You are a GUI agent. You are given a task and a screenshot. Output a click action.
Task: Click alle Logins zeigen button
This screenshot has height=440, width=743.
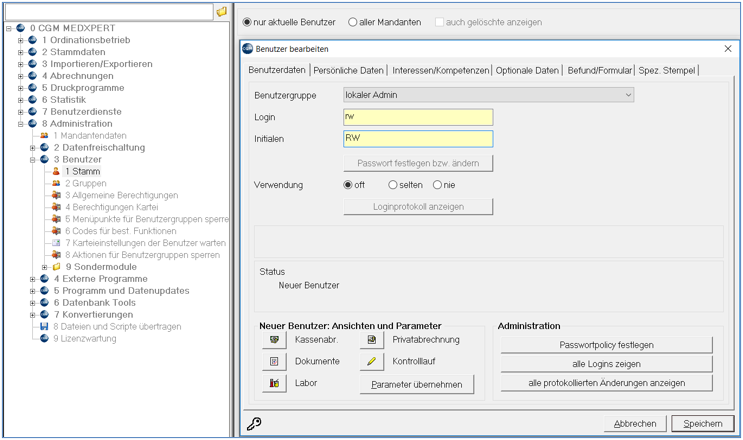pyautogui.click(x=607, y=364)
